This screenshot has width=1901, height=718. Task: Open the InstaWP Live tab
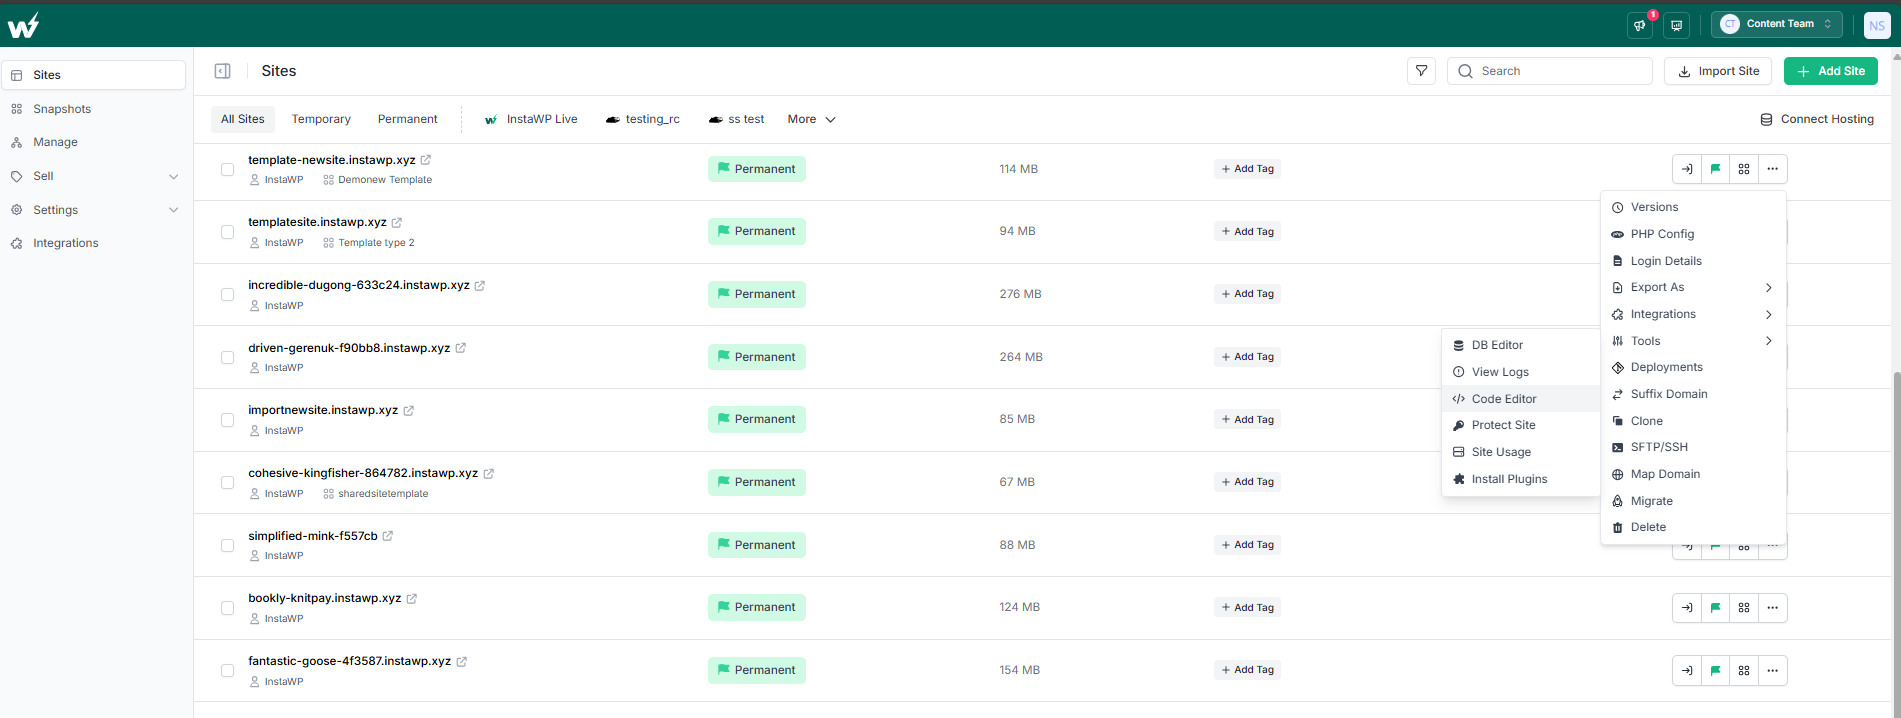click(531, 119)
